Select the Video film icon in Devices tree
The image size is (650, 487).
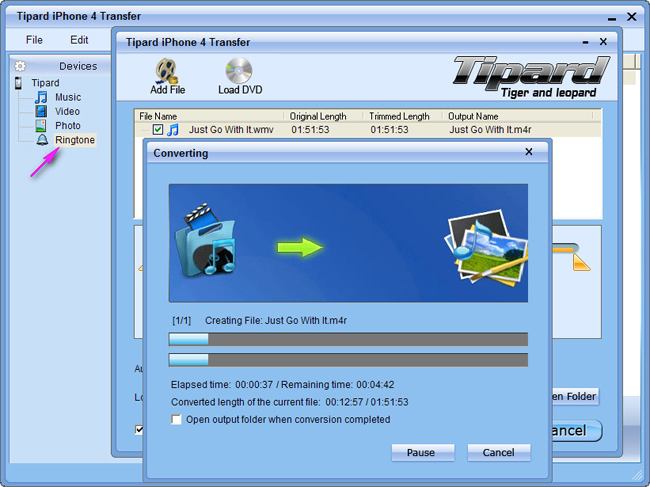(41, 111)
